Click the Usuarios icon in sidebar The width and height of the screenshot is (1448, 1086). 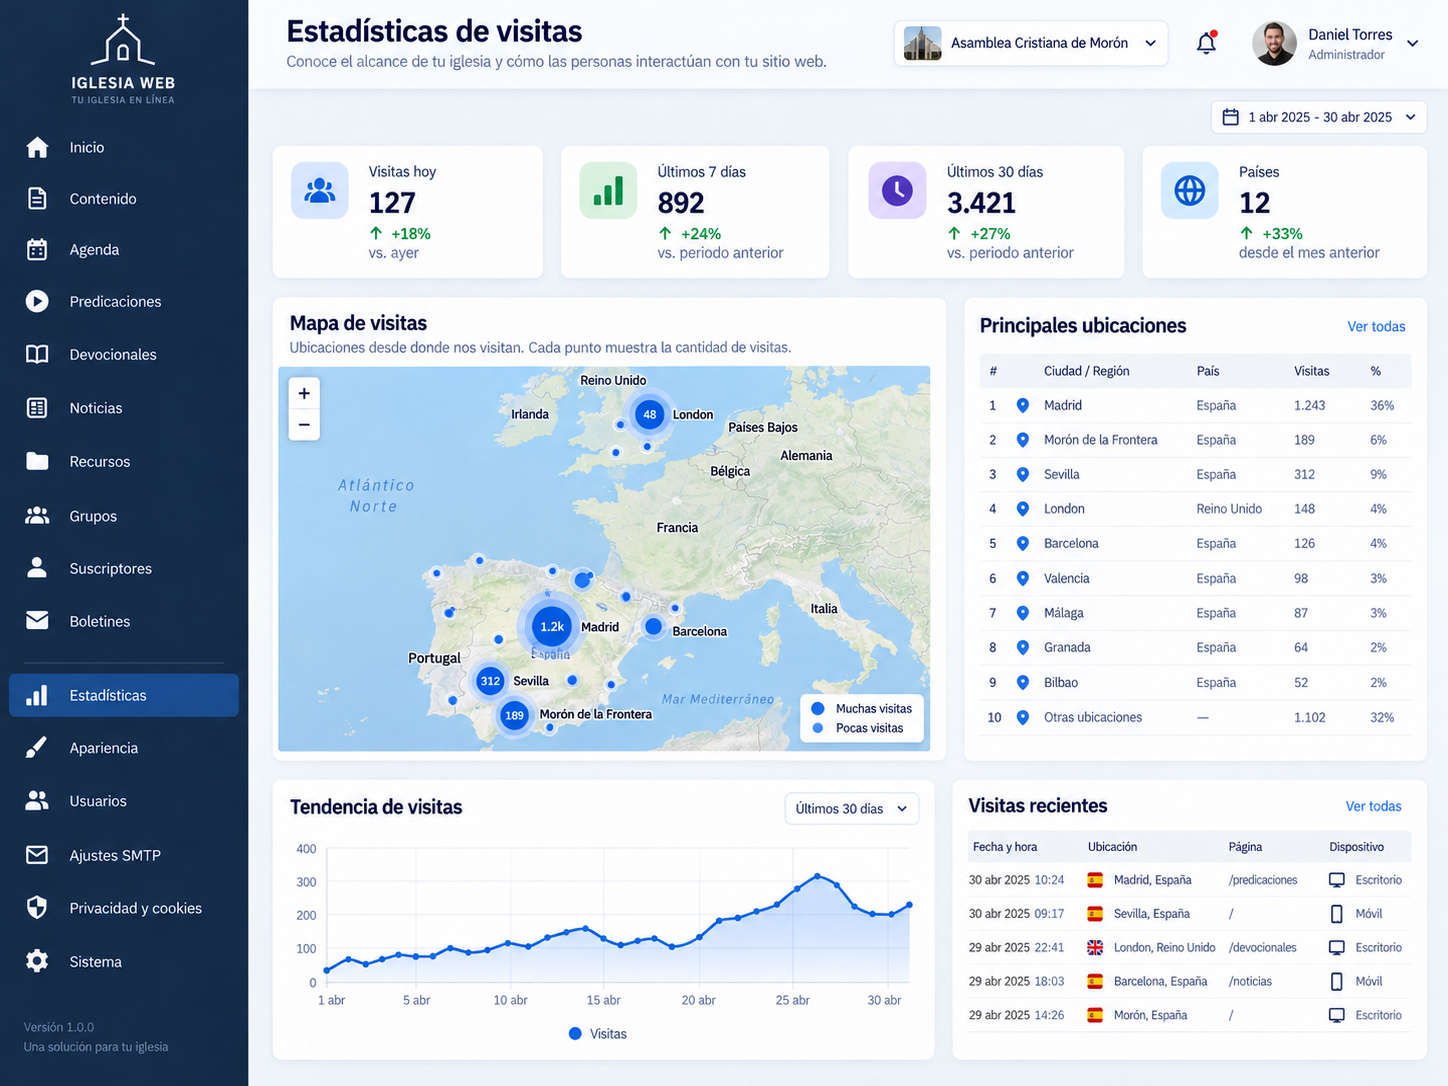pos(37,800)
